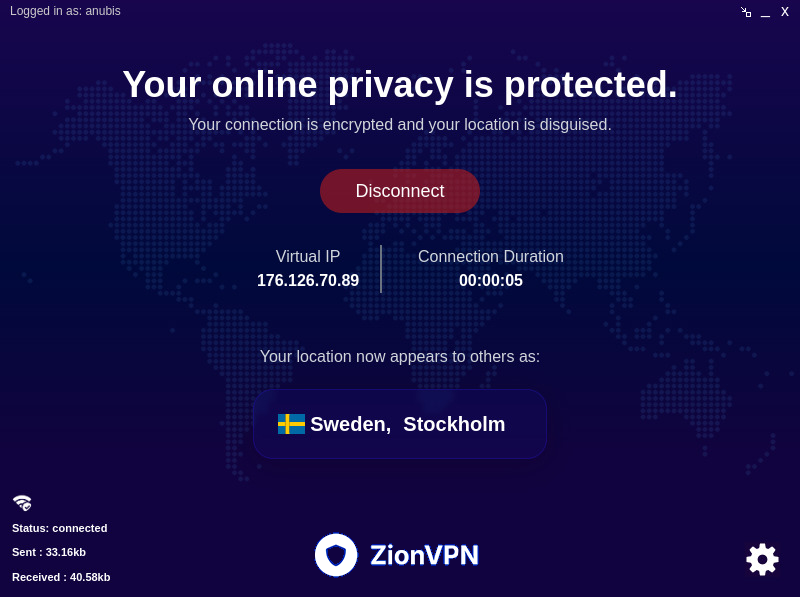This screenshot has width=800, height=597.
Task: Click the privacy protected headline
Action: [400, 84]
